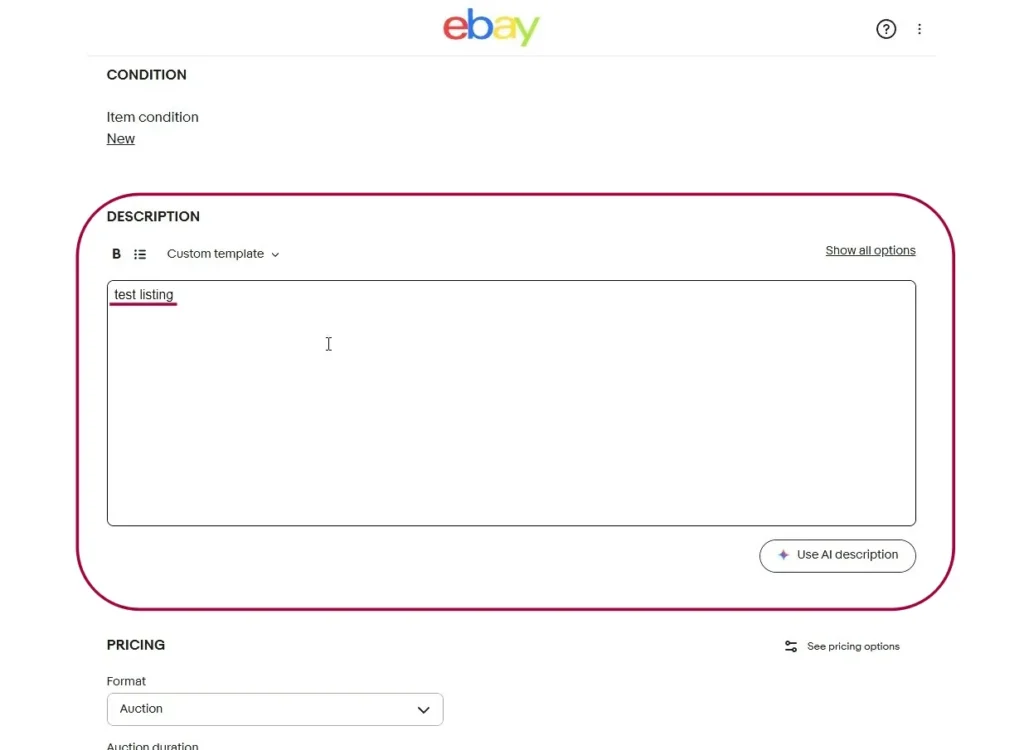Click the Item condition label

(153, 117)
